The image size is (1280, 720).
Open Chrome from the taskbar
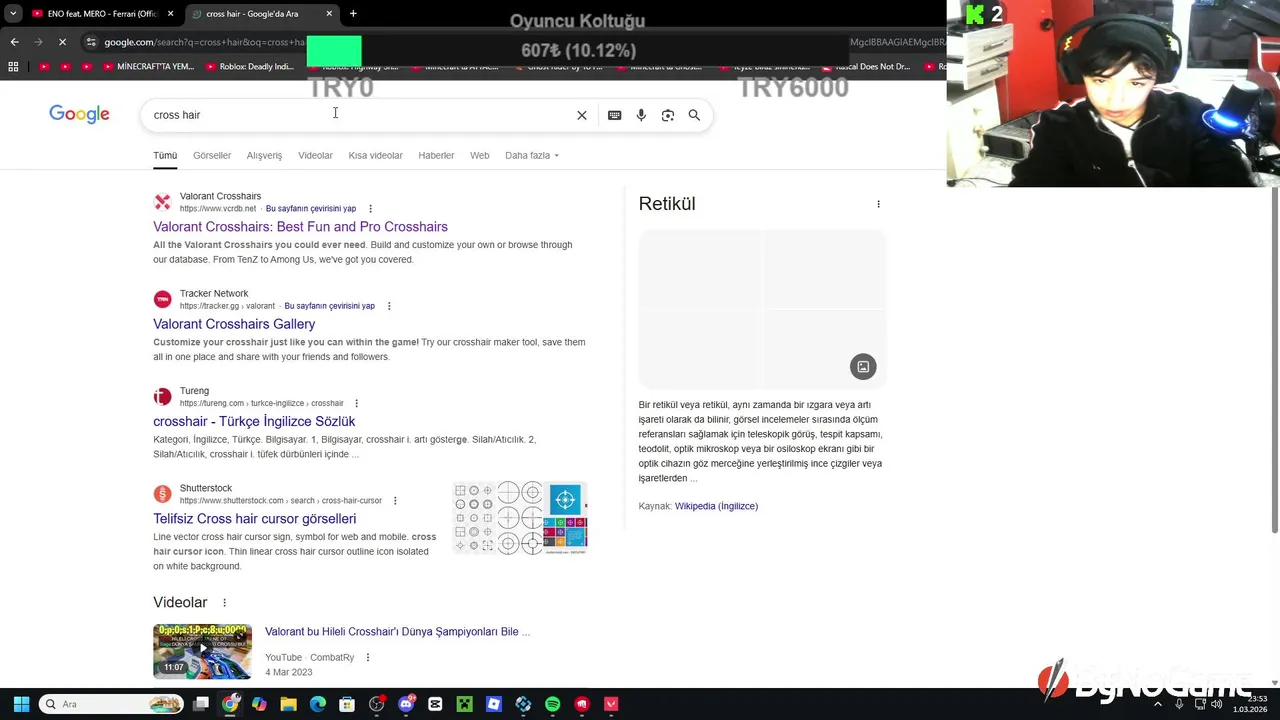(x=231, y=704)
